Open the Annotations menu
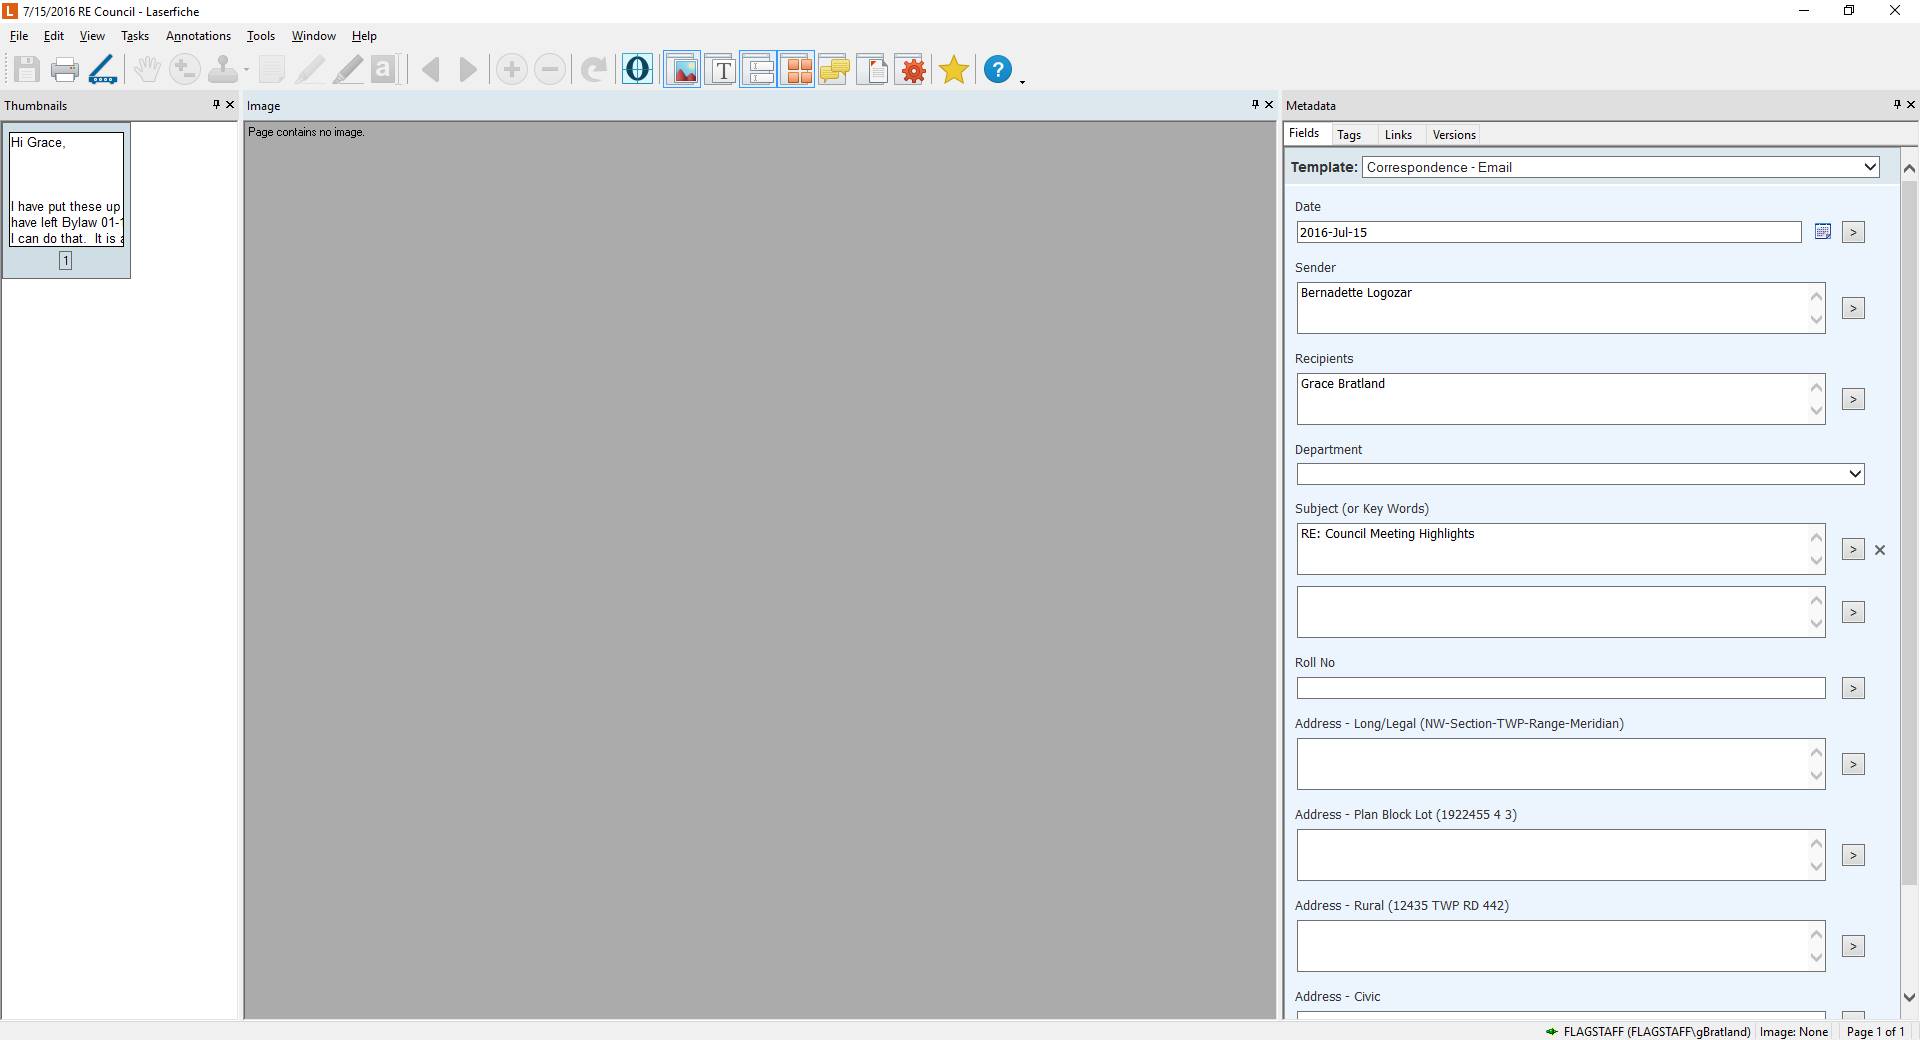Image resolution: width=1920 pixels, height=1040 pixels. pos(198,36)
